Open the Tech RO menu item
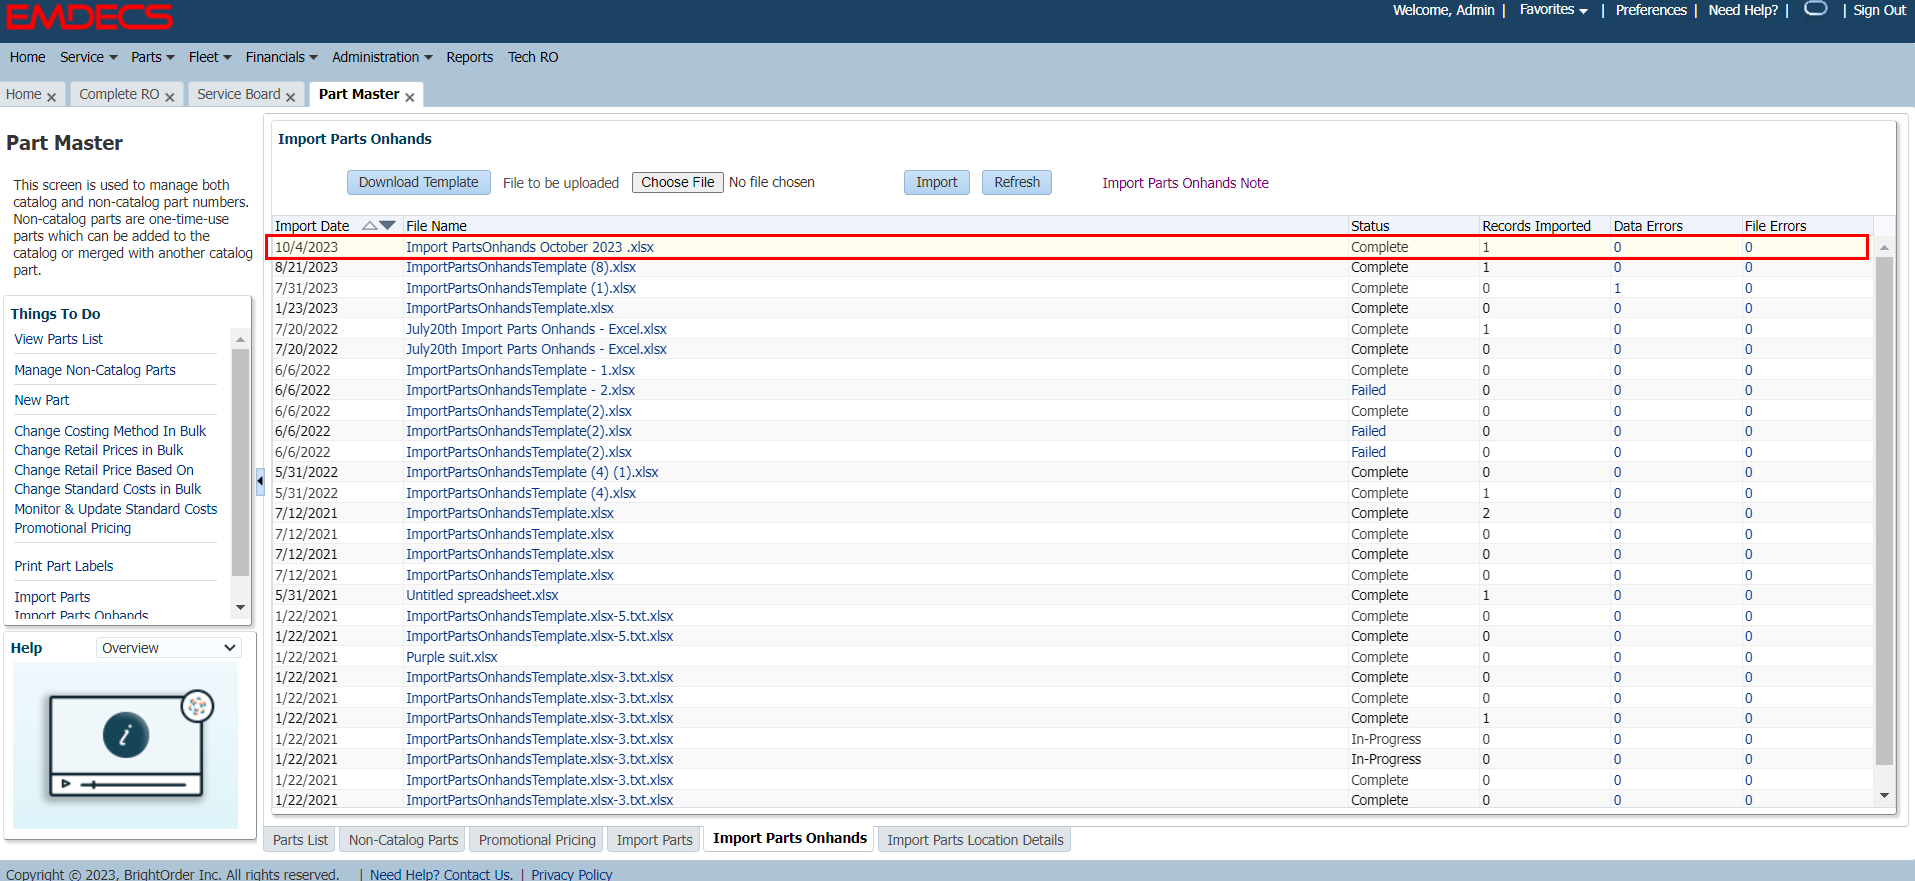 tap(533, 57)
